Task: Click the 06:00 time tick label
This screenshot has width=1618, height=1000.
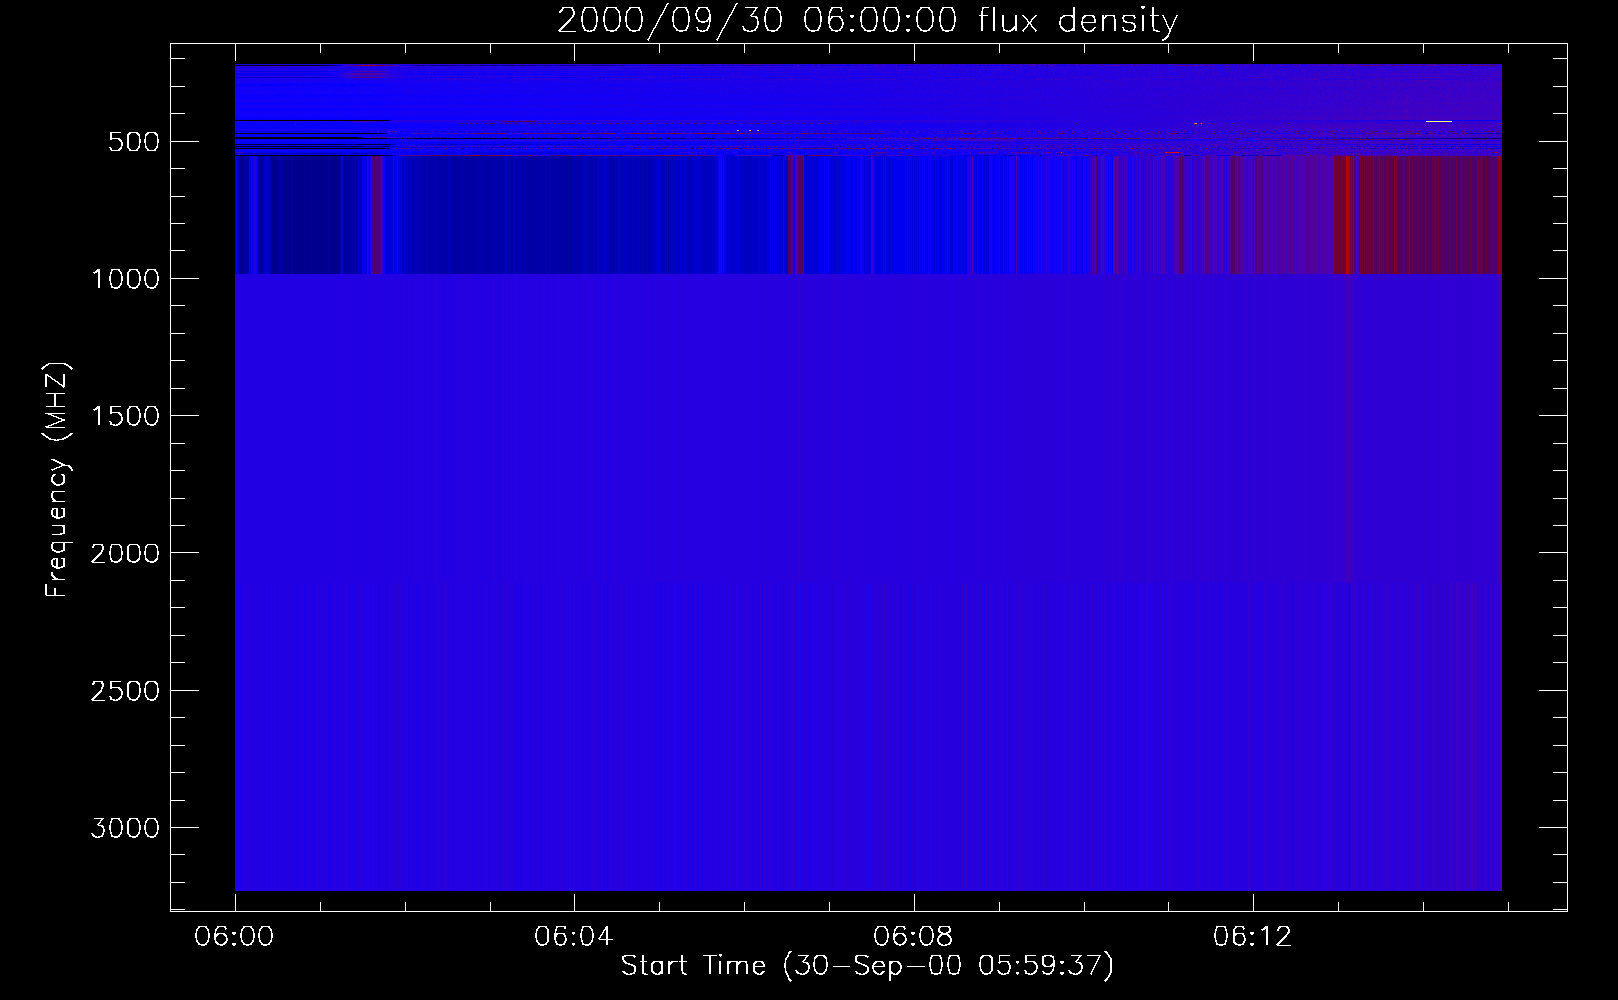Action: 234,937
